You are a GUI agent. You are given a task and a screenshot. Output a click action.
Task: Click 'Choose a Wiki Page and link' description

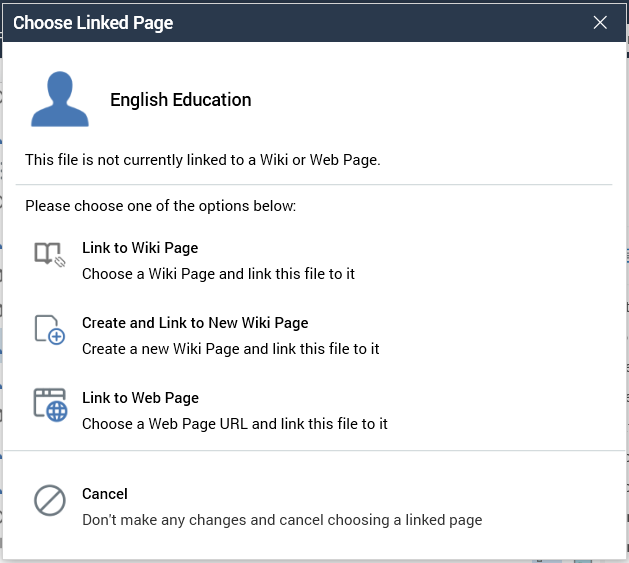coord(218,274)
